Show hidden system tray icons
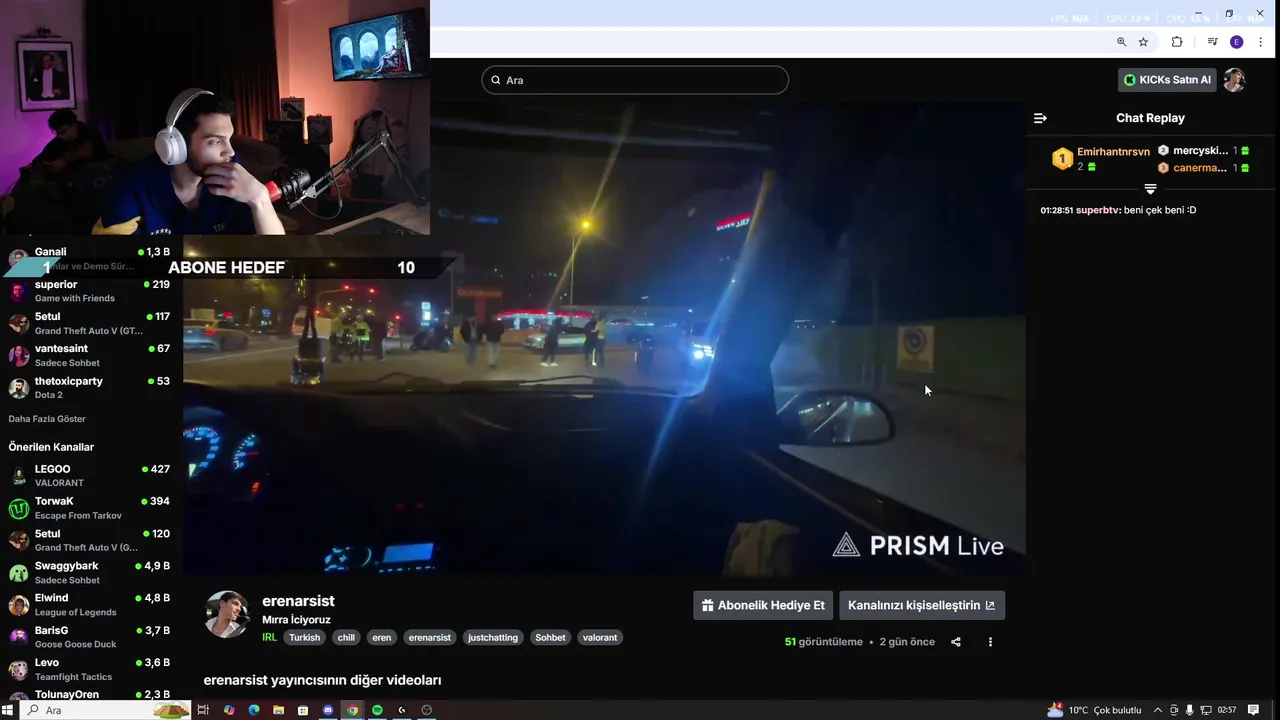Image resolution: width=1280 pixels, height=720 pixels. (x=1159, y=710)
